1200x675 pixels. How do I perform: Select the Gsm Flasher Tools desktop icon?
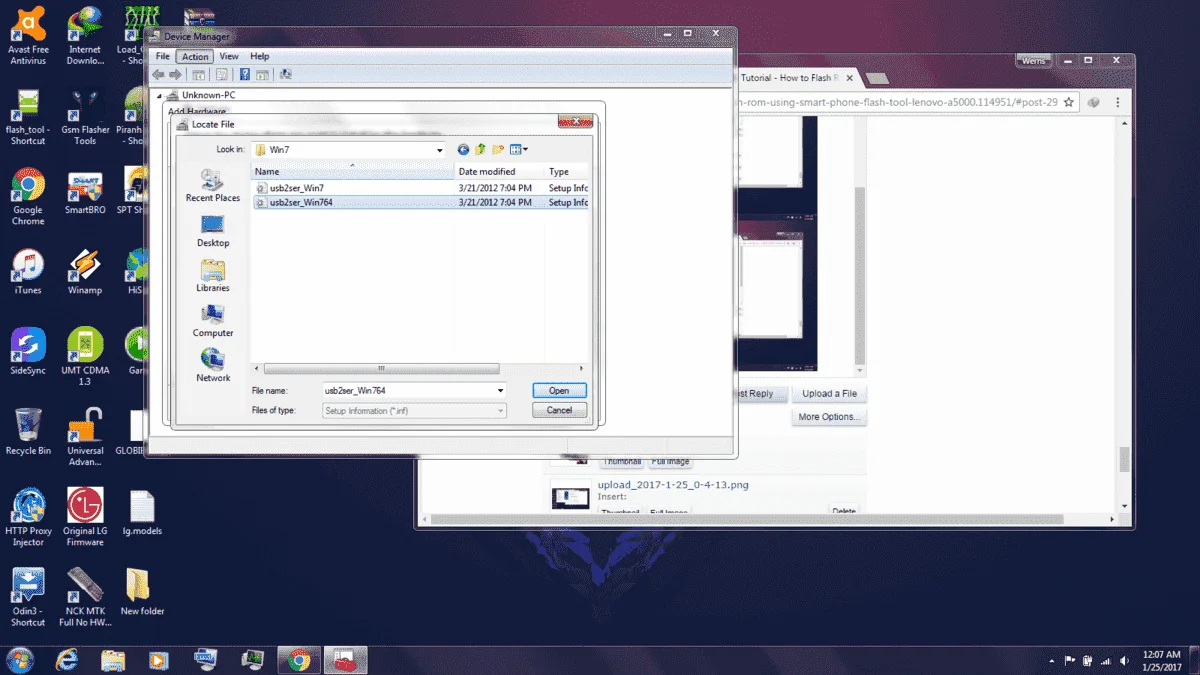pos(85,117)
